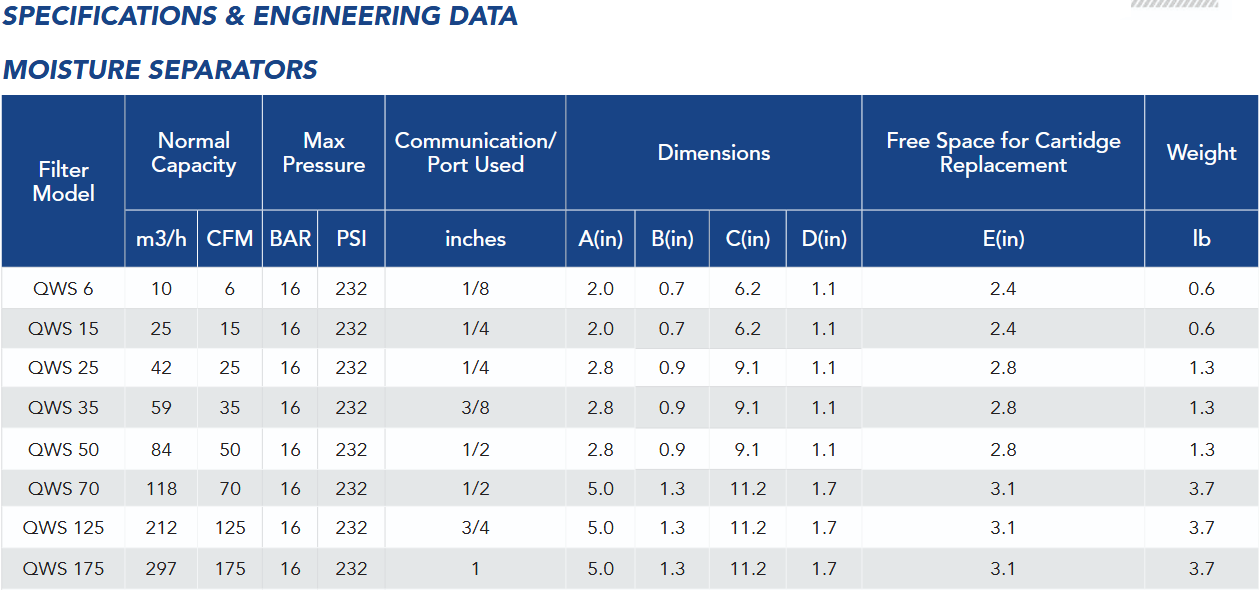Select the QWS 125 model cell
1259x590 pixels.
(63, 528)
